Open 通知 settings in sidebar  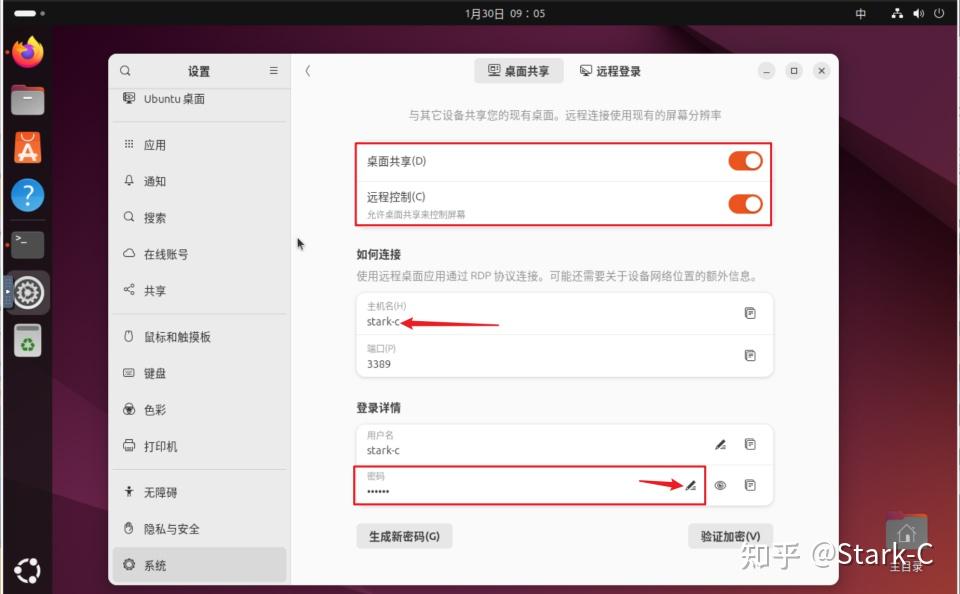click(x=200, y=181)
